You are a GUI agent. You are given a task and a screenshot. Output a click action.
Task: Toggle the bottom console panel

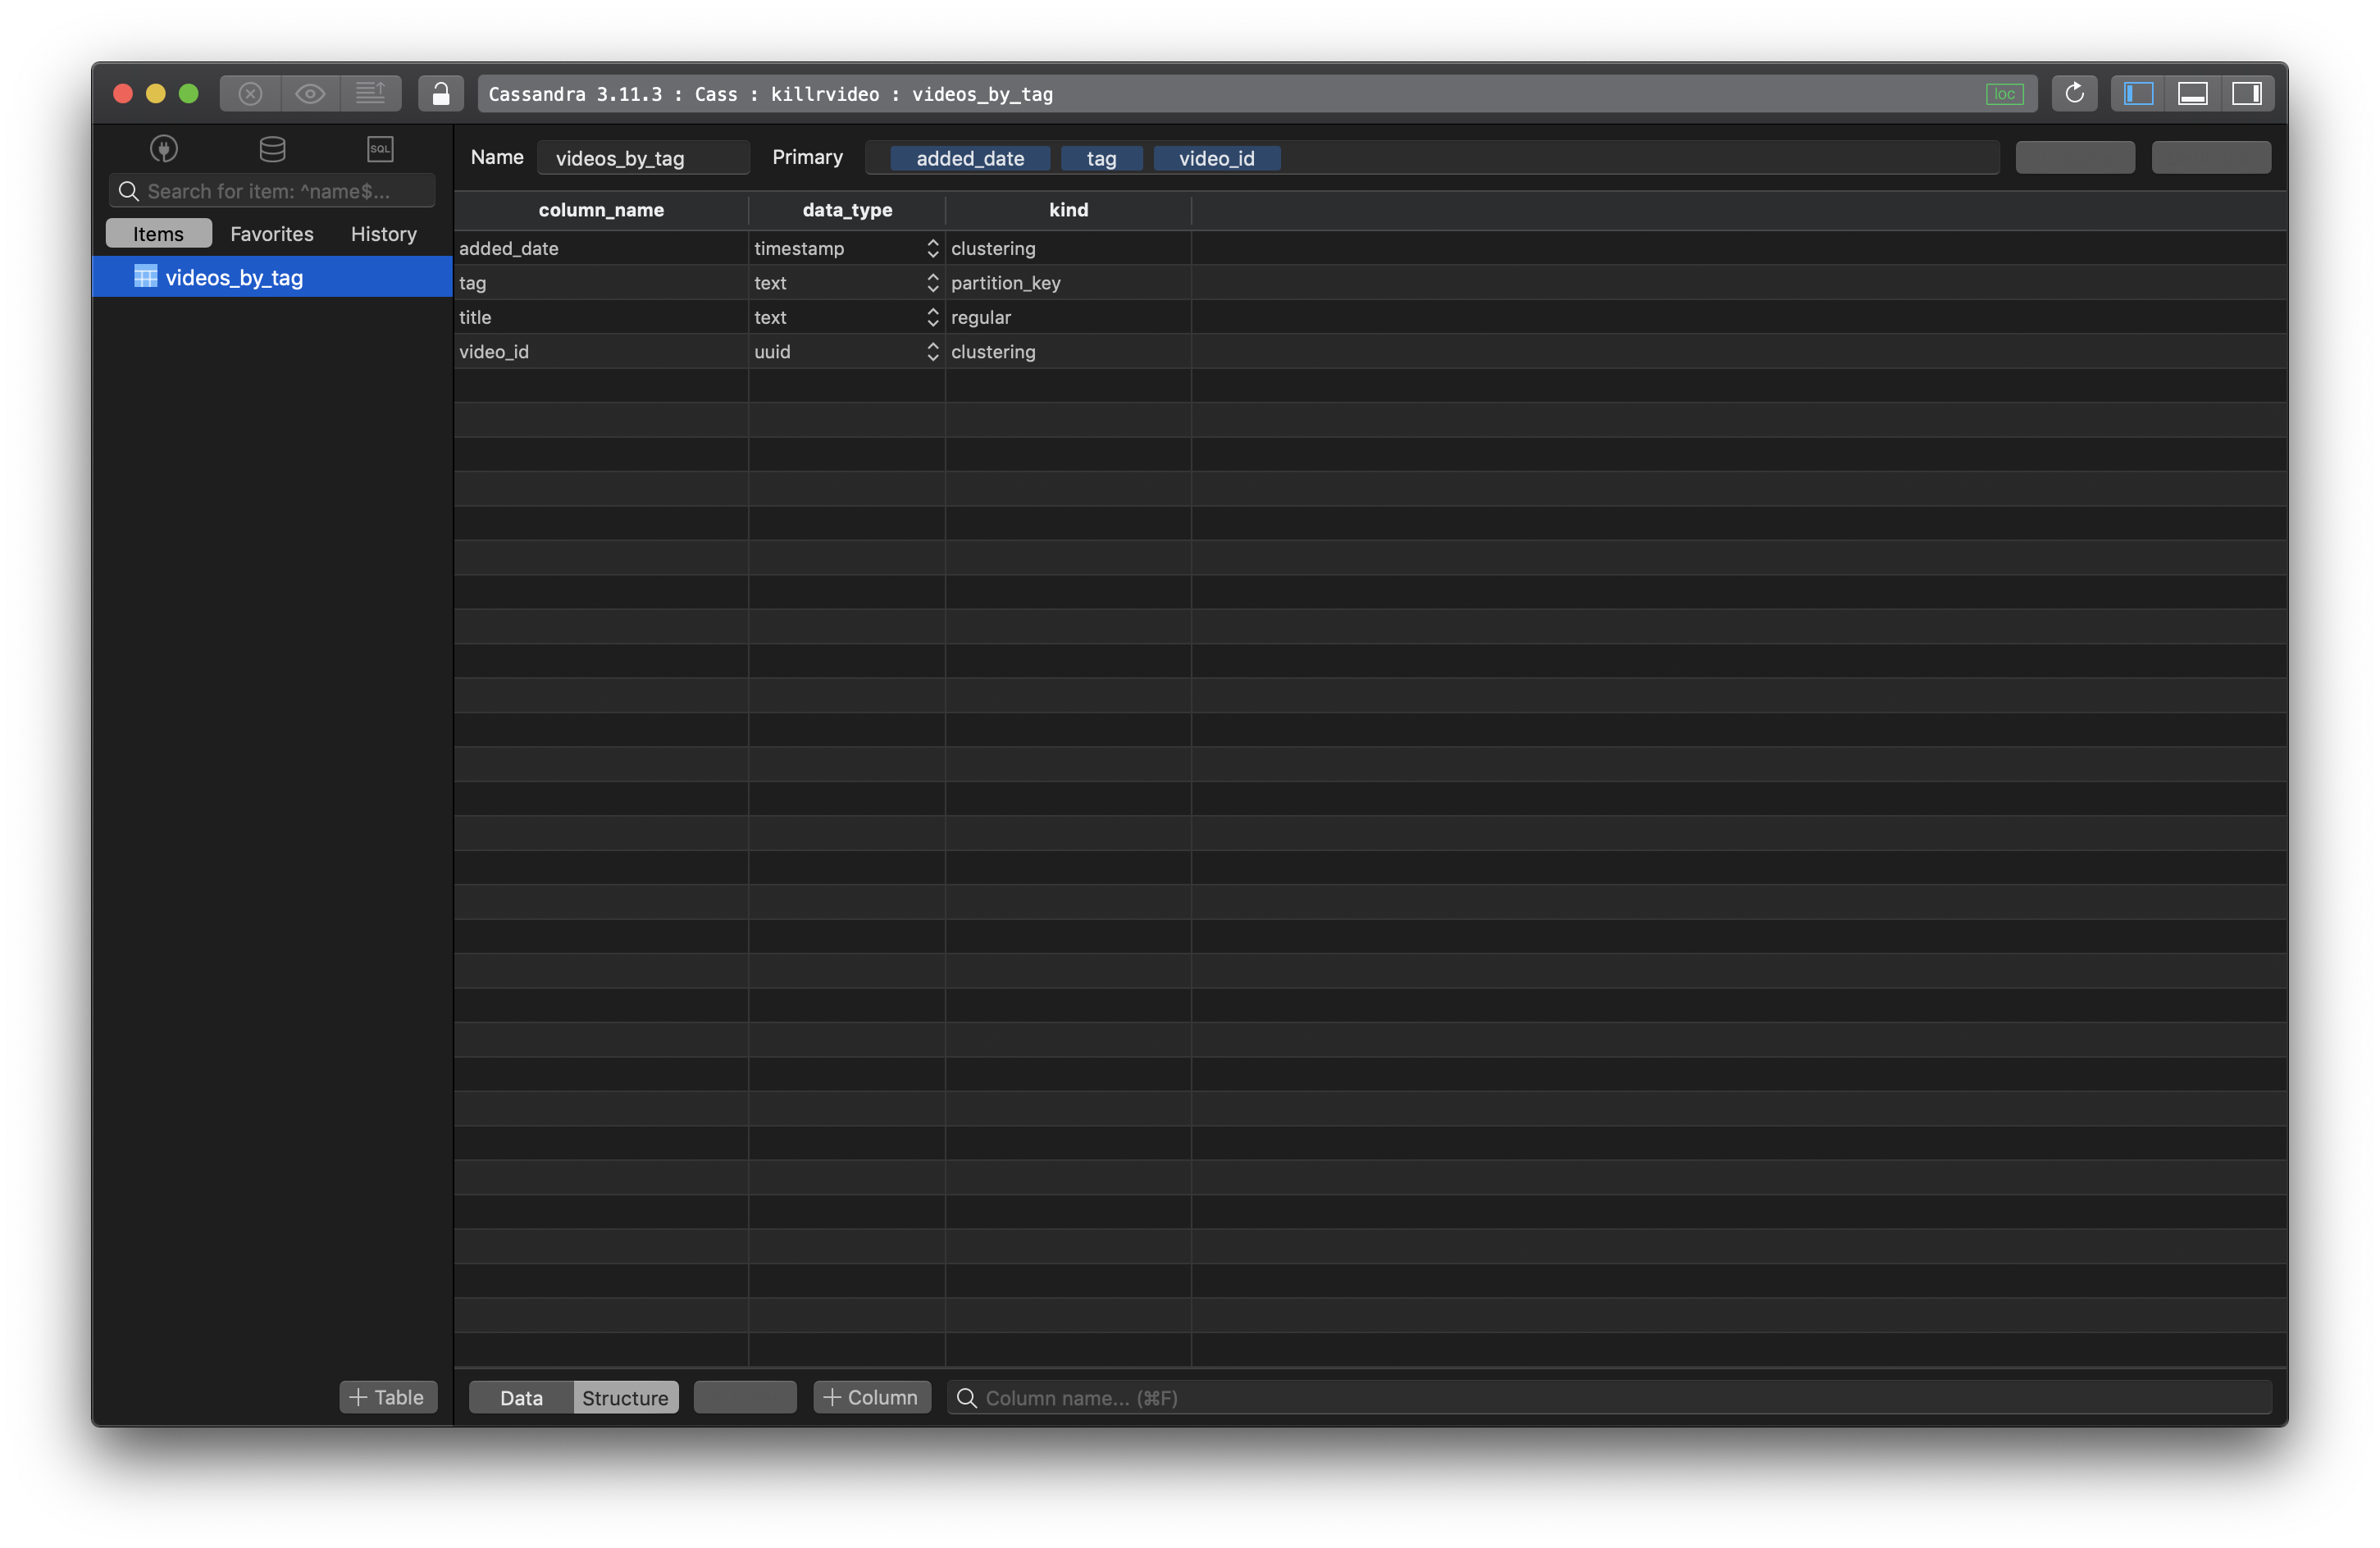(2192, 94)
